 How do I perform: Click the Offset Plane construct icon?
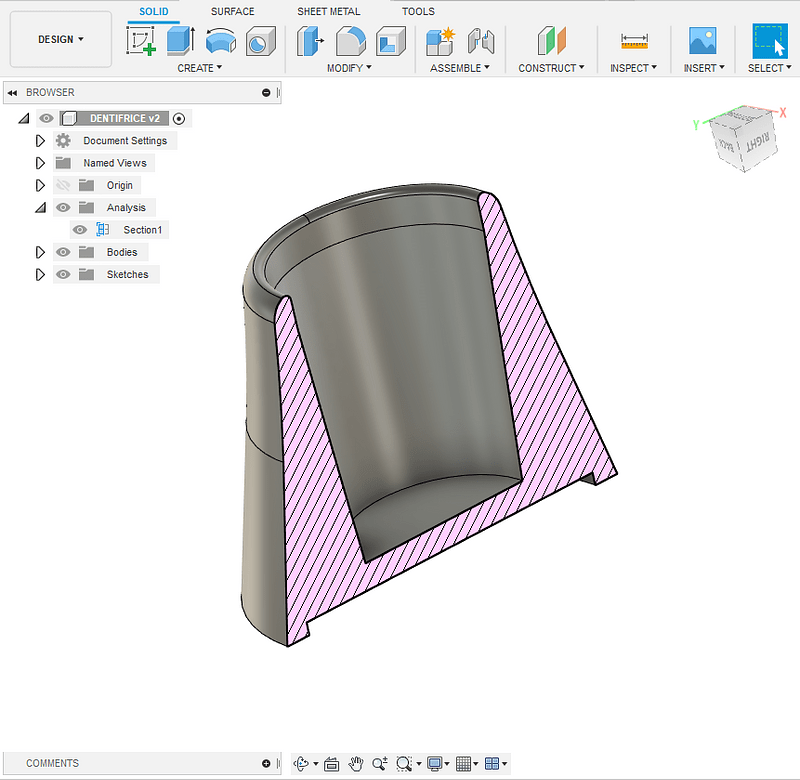(552, 41)
